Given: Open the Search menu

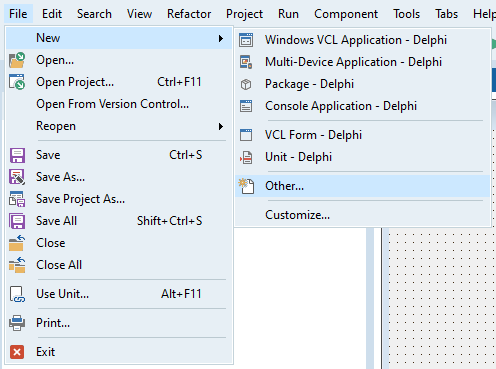Looking at the screenshot, I should point(94,14).
